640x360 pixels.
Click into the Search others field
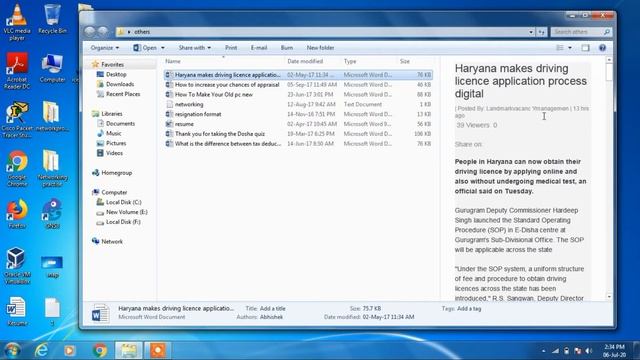(x=581, y=32)
